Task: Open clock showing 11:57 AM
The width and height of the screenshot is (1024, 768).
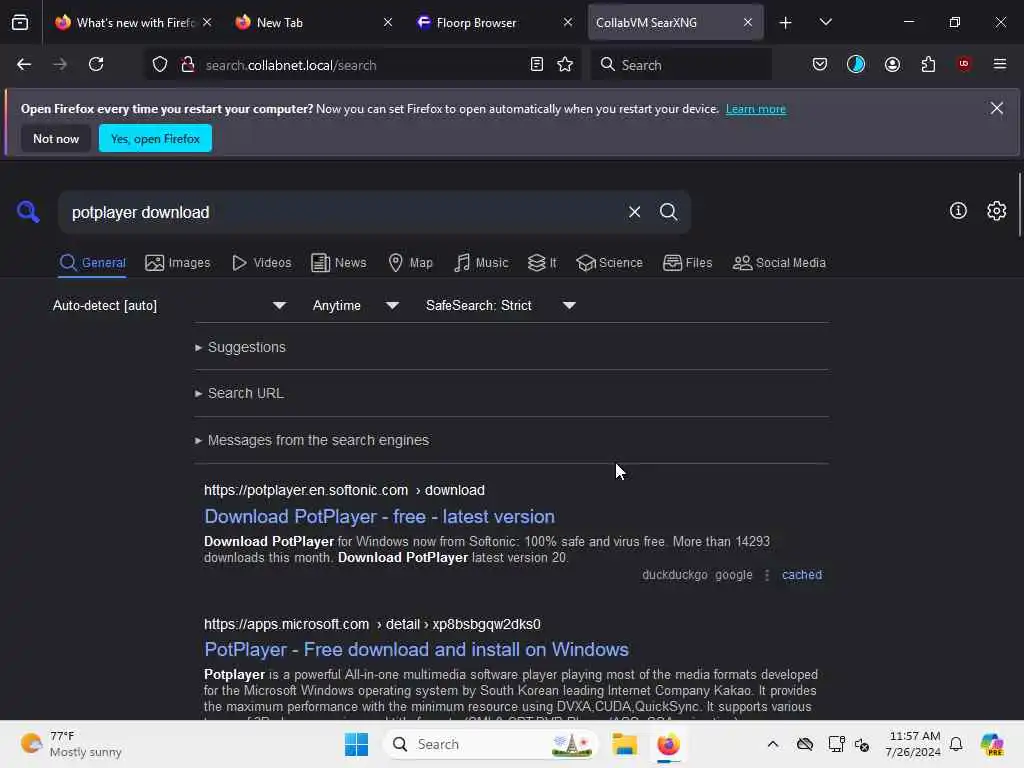Action: coord(913,744)
